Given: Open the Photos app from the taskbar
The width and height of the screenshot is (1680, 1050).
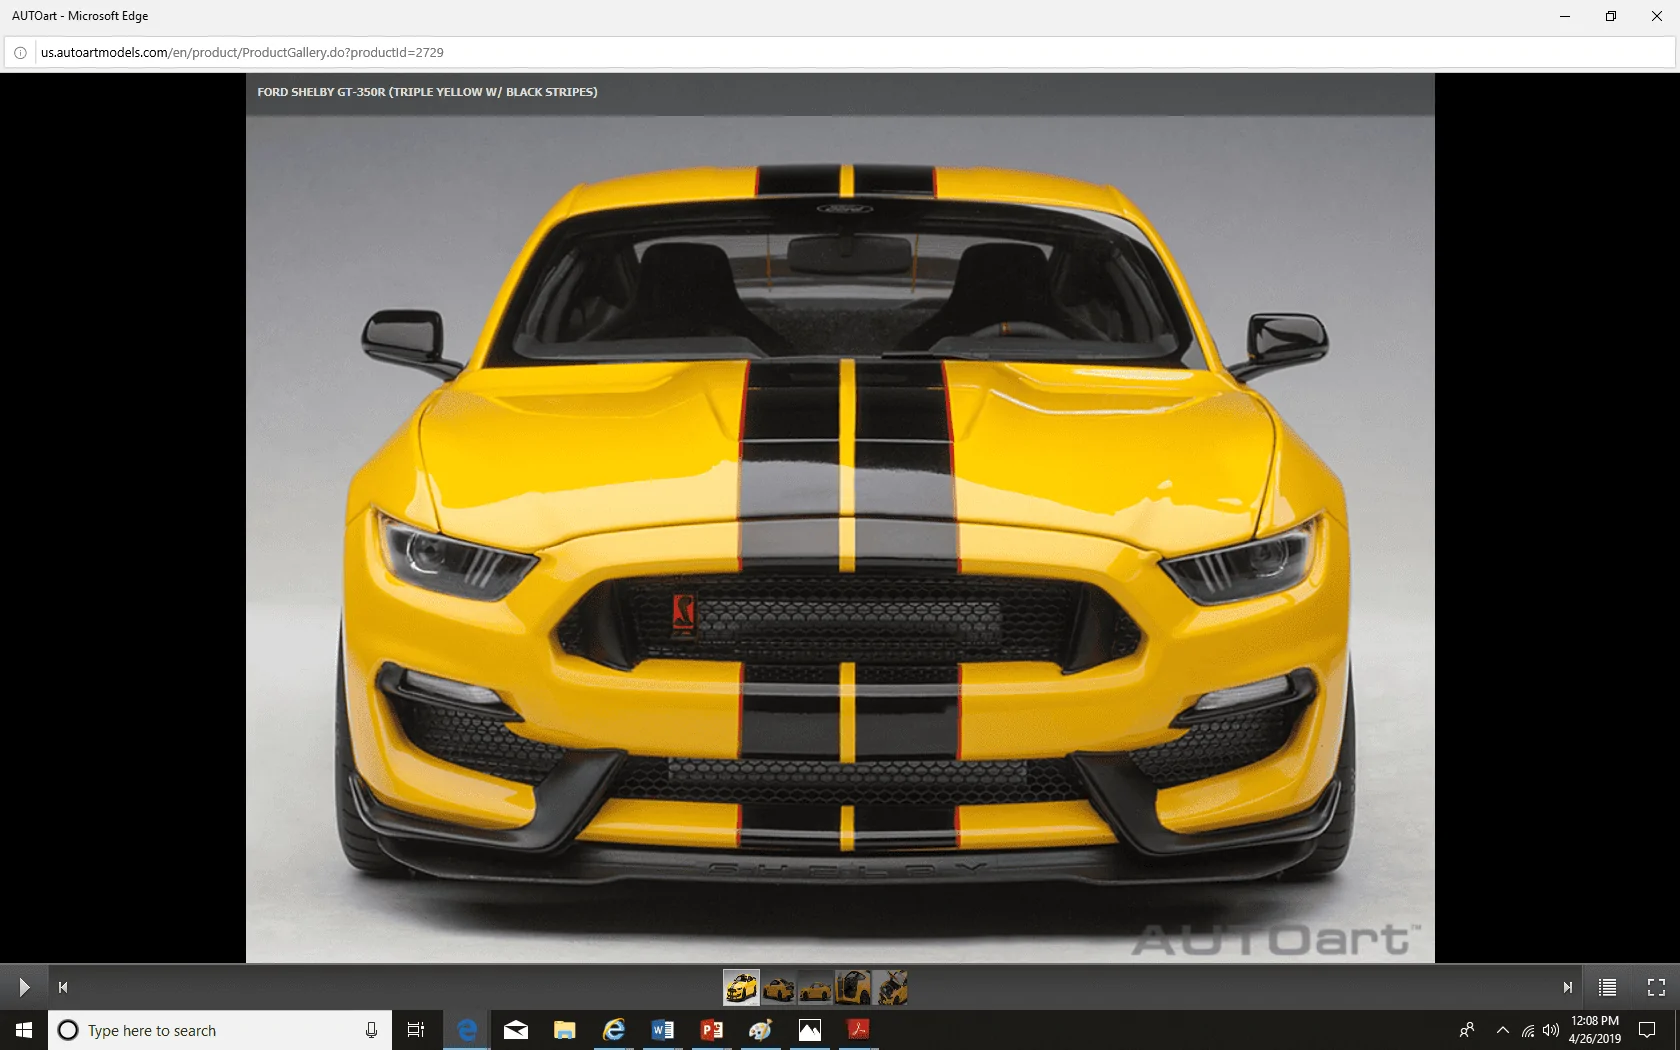Looking at the screenshot, I should click(809, 1030).
